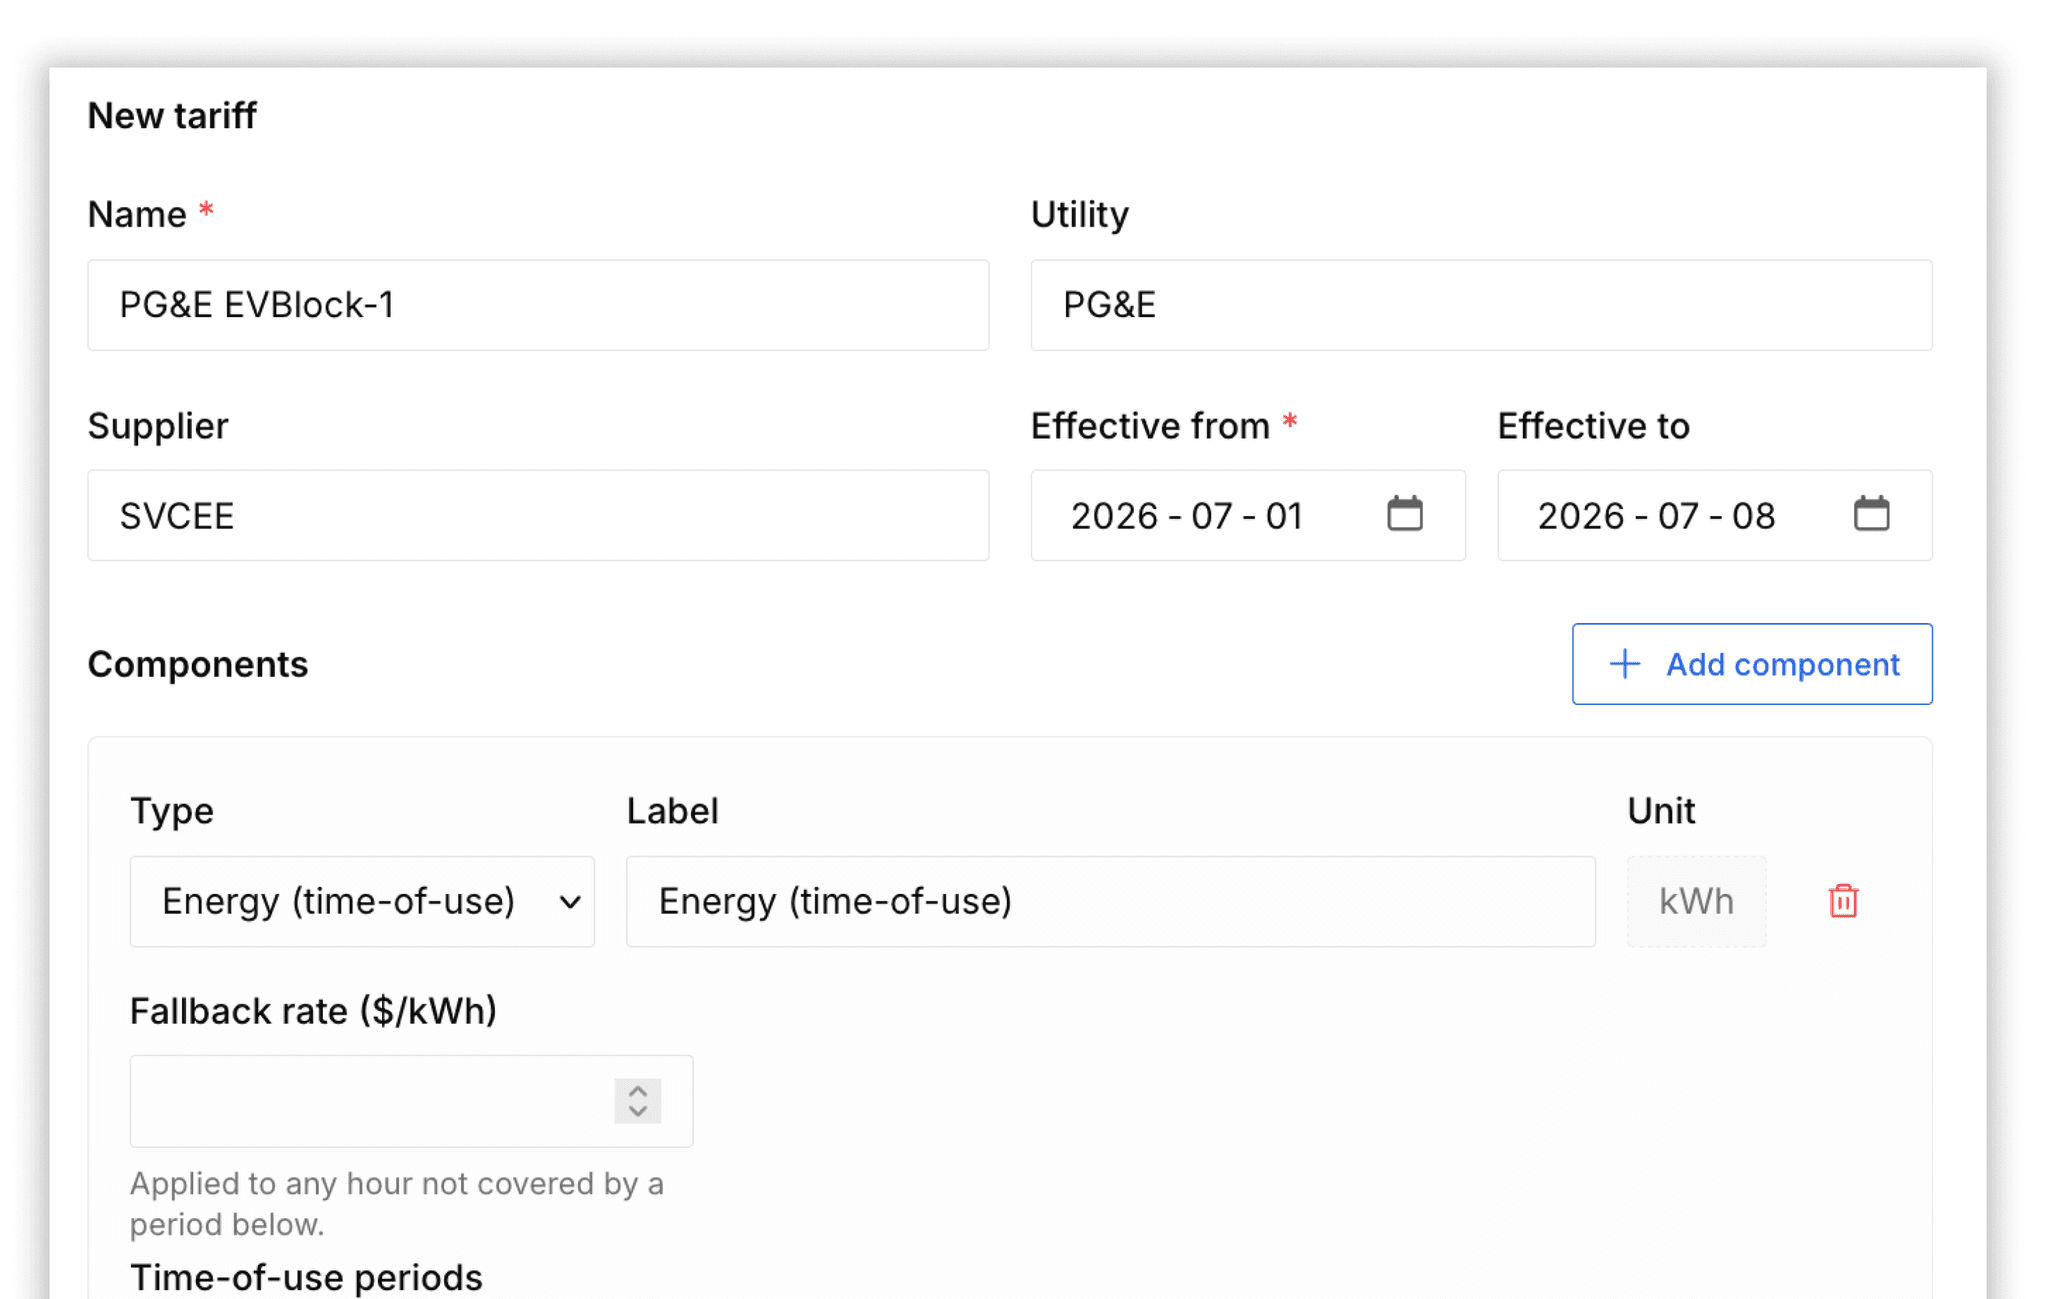Delete the Energy time-of-use component
This screenshot has width=2048, height=1299.
pos(1843,901)
